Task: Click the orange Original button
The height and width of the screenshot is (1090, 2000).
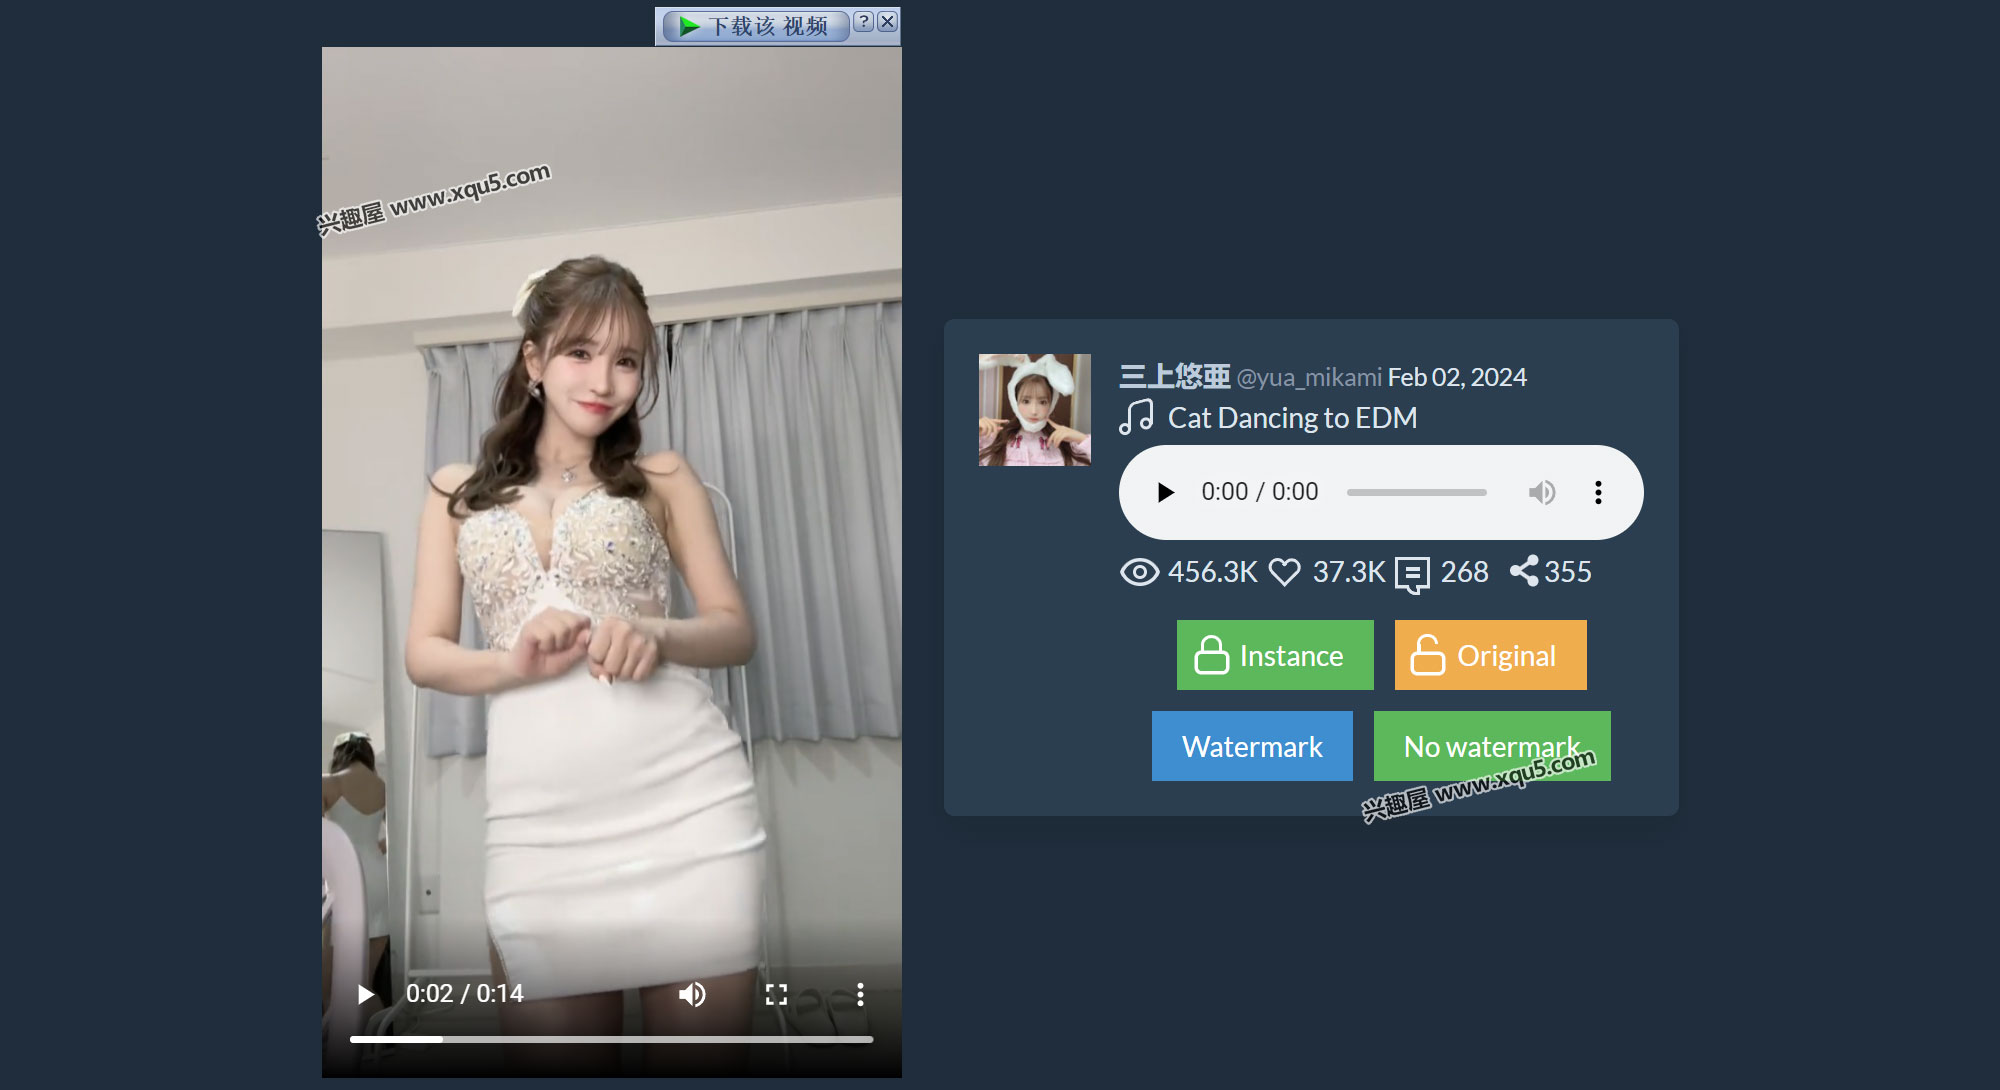Action: click(1490, 655)
